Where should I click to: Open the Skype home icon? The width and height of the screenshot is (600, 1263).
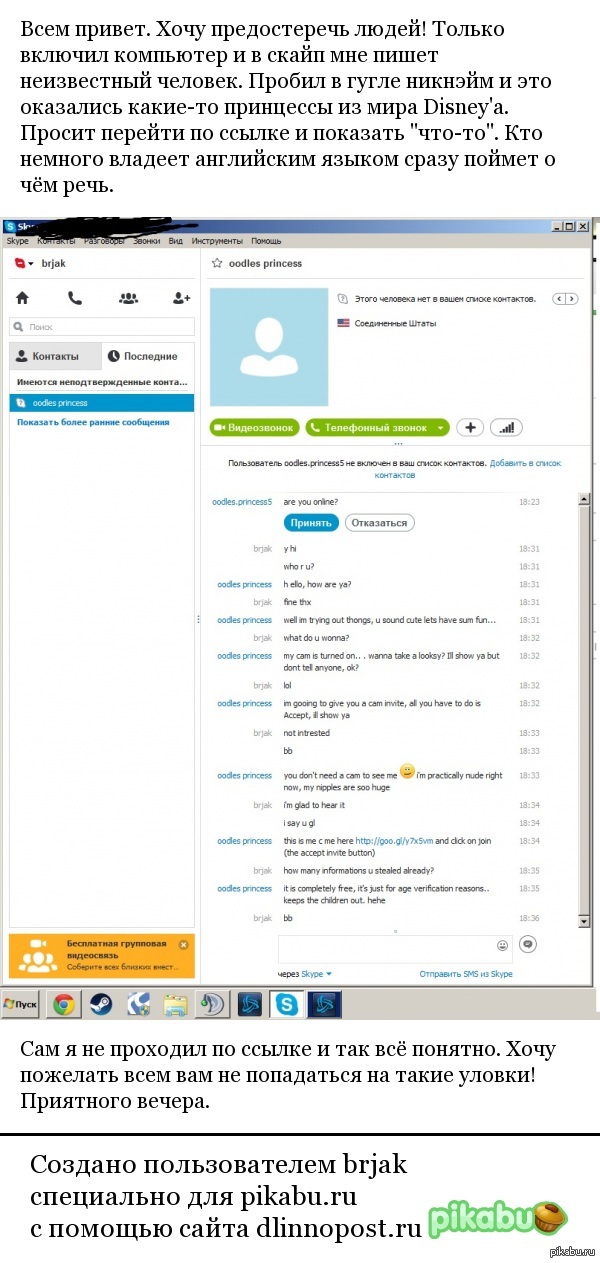[x=22, y=297]
